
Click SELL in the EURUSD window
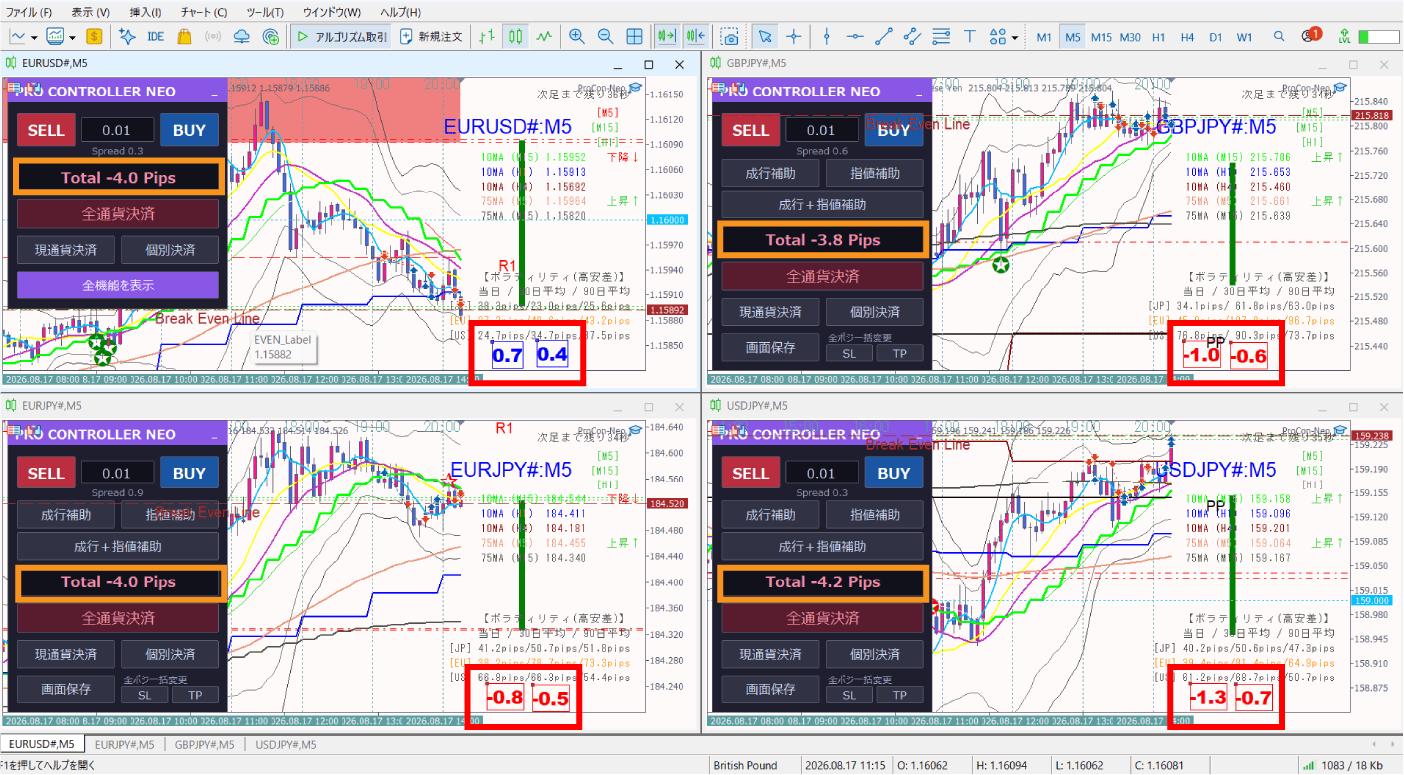46,130
